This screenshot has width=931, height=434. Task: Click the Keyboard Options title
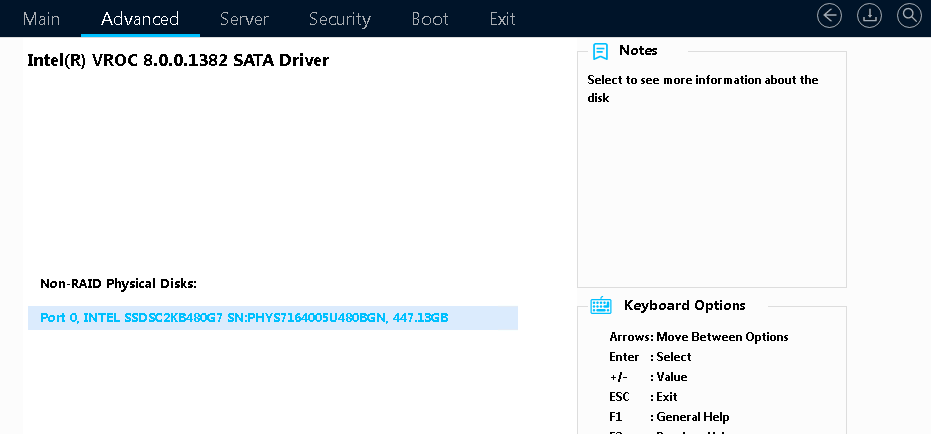pos(685,306)
